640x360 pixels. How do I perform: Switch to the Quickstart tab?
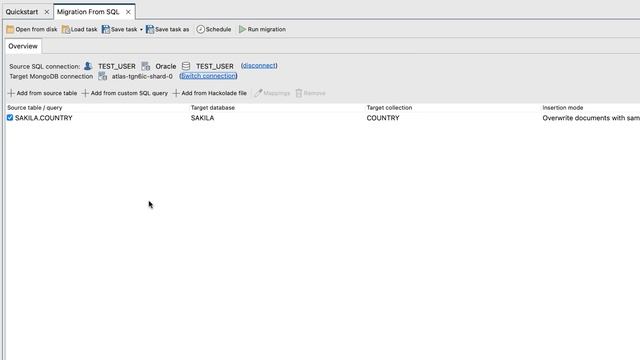tap(22, 12)
